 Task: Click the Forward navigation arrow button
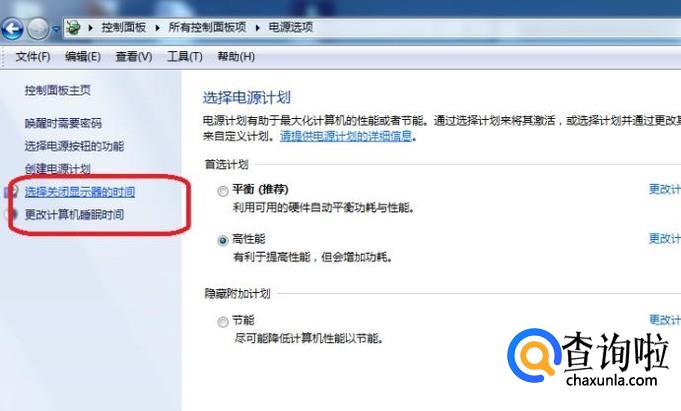pyautogui.click(x=38, y=29)
